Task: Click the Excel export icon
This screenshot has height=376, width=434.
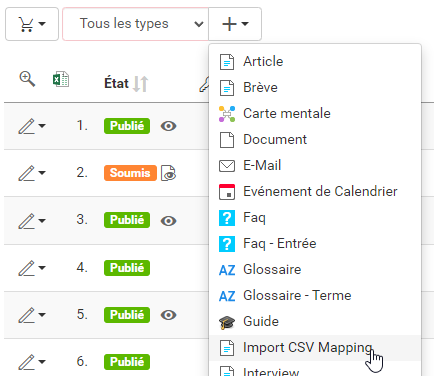Action: coord(61,79)
